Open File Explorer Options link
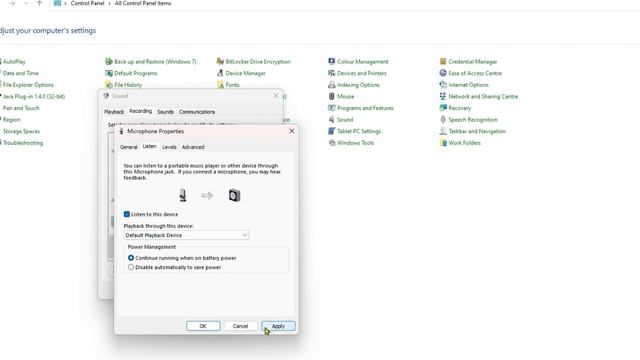640x360 pixels. (28, 85)
